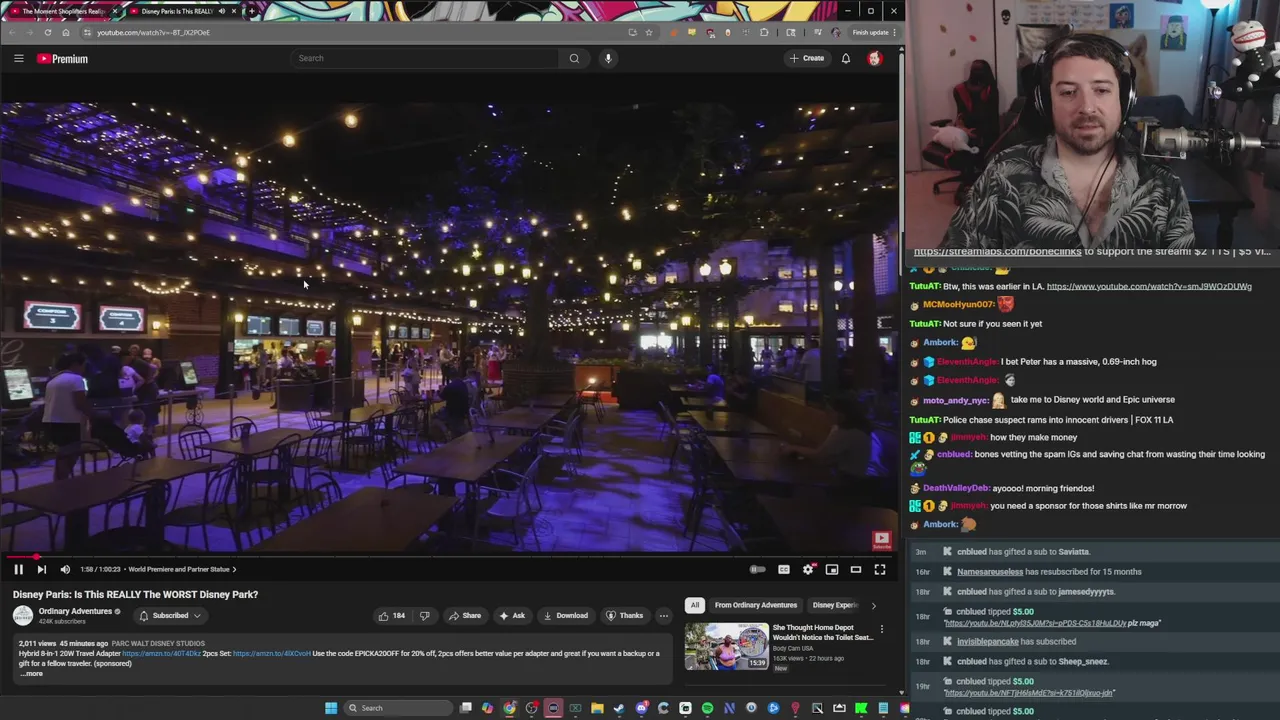This screenshot has height=720, width=1280.
Task: Open Home Depot toilet seat video thumbnail
Action: point(726,646)
